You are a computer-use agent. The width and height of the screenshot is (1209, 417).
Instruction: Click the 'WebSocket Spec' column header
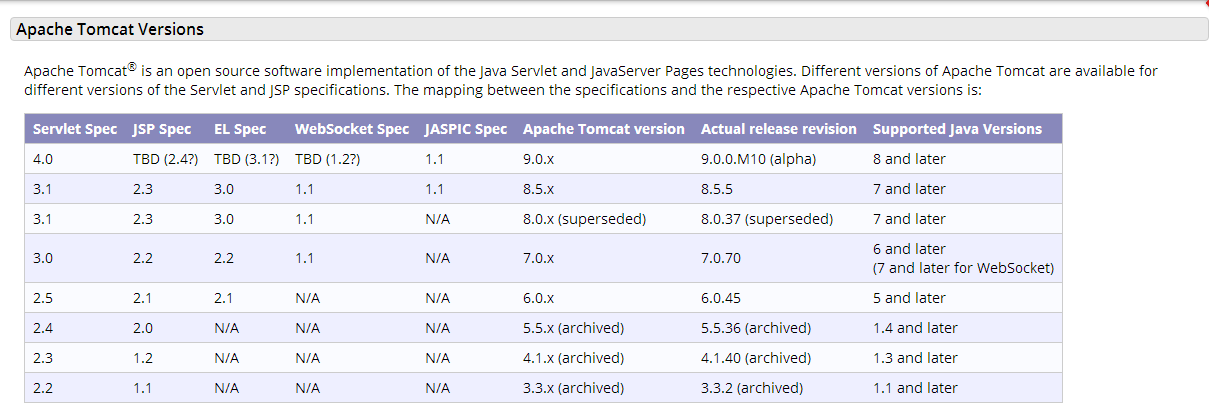point(352,129)
